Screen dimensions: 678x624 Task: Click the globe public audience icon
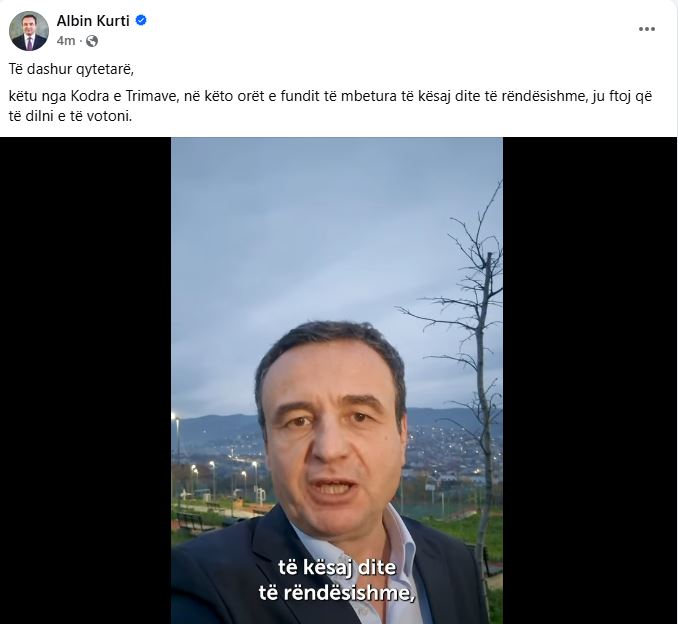[x=92, y=41]
